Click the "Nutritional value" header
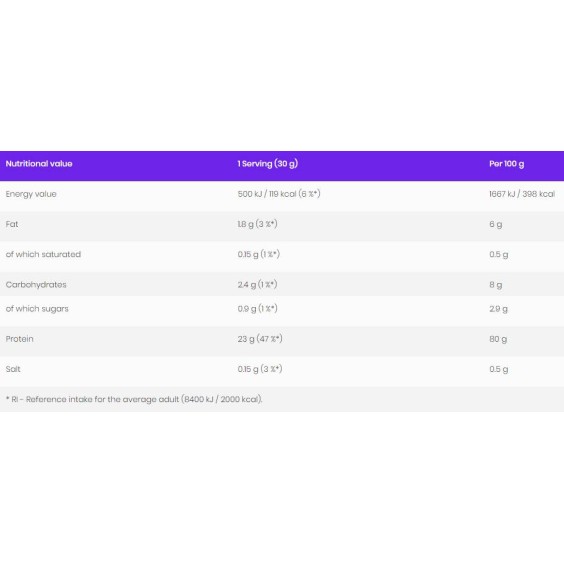Viewport: 564px width, 564px height. point(39,164)
